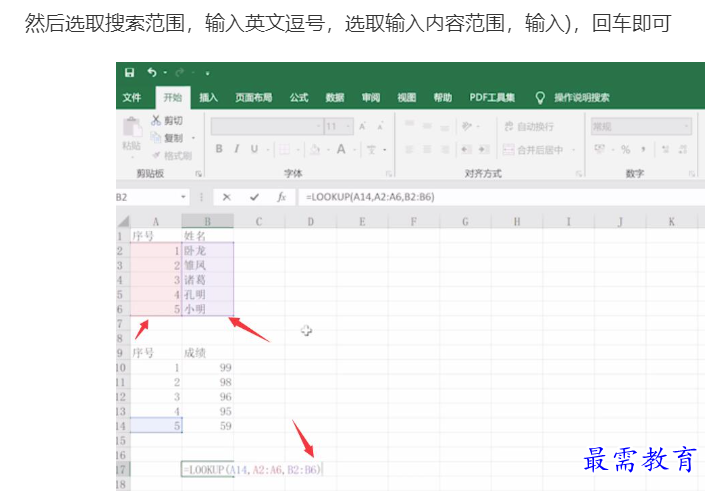Click the Redo arrow icon

point(180,72)
